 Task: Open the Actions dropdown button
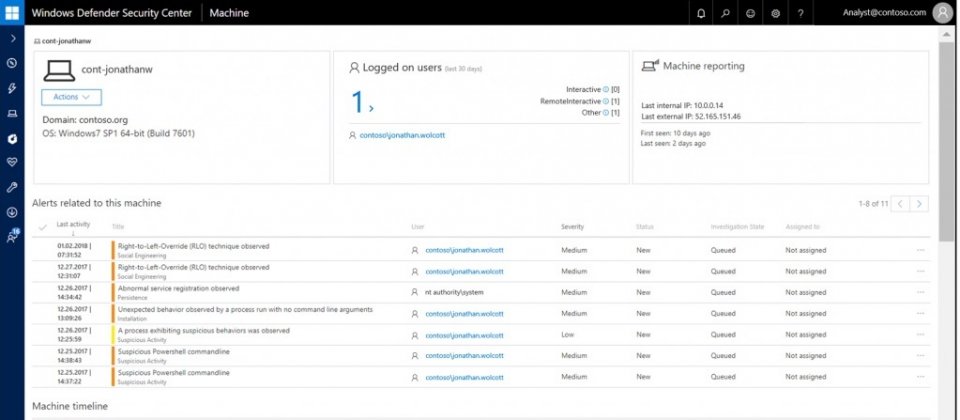(72, 97)
